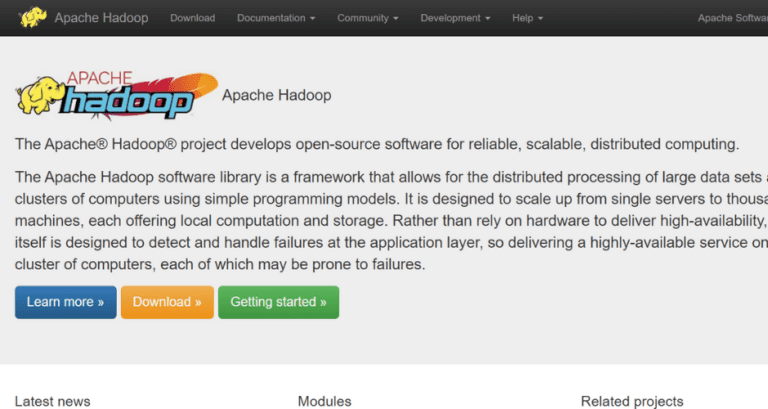Click the sentence about reliable, scalable computing
Viewport: 768px width, 409px height.
[x=377, y=143]
